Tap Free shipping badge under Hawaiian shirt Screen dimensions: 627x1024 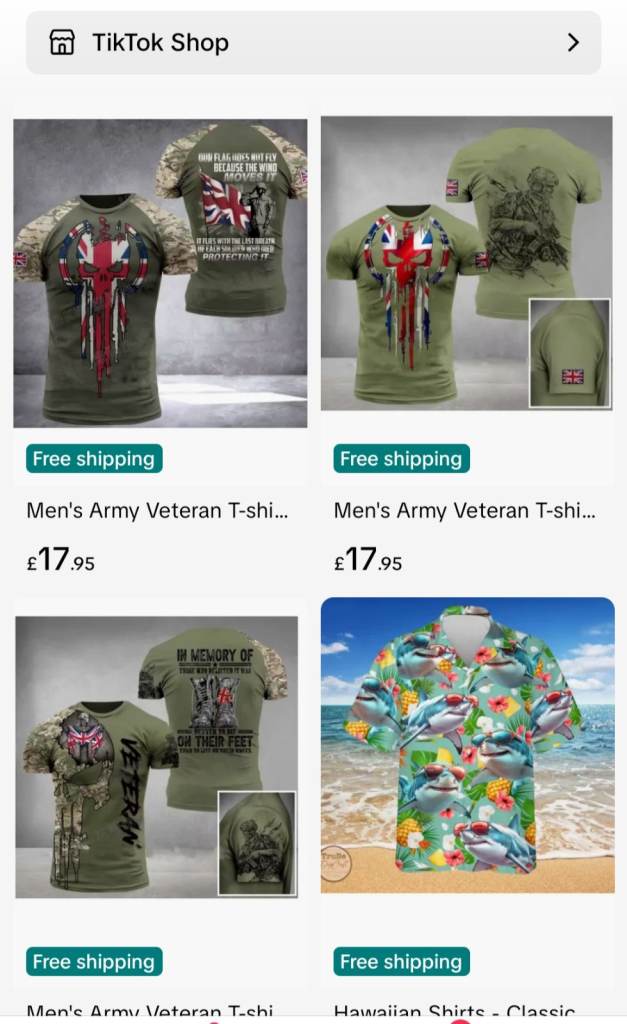[401, 961]
